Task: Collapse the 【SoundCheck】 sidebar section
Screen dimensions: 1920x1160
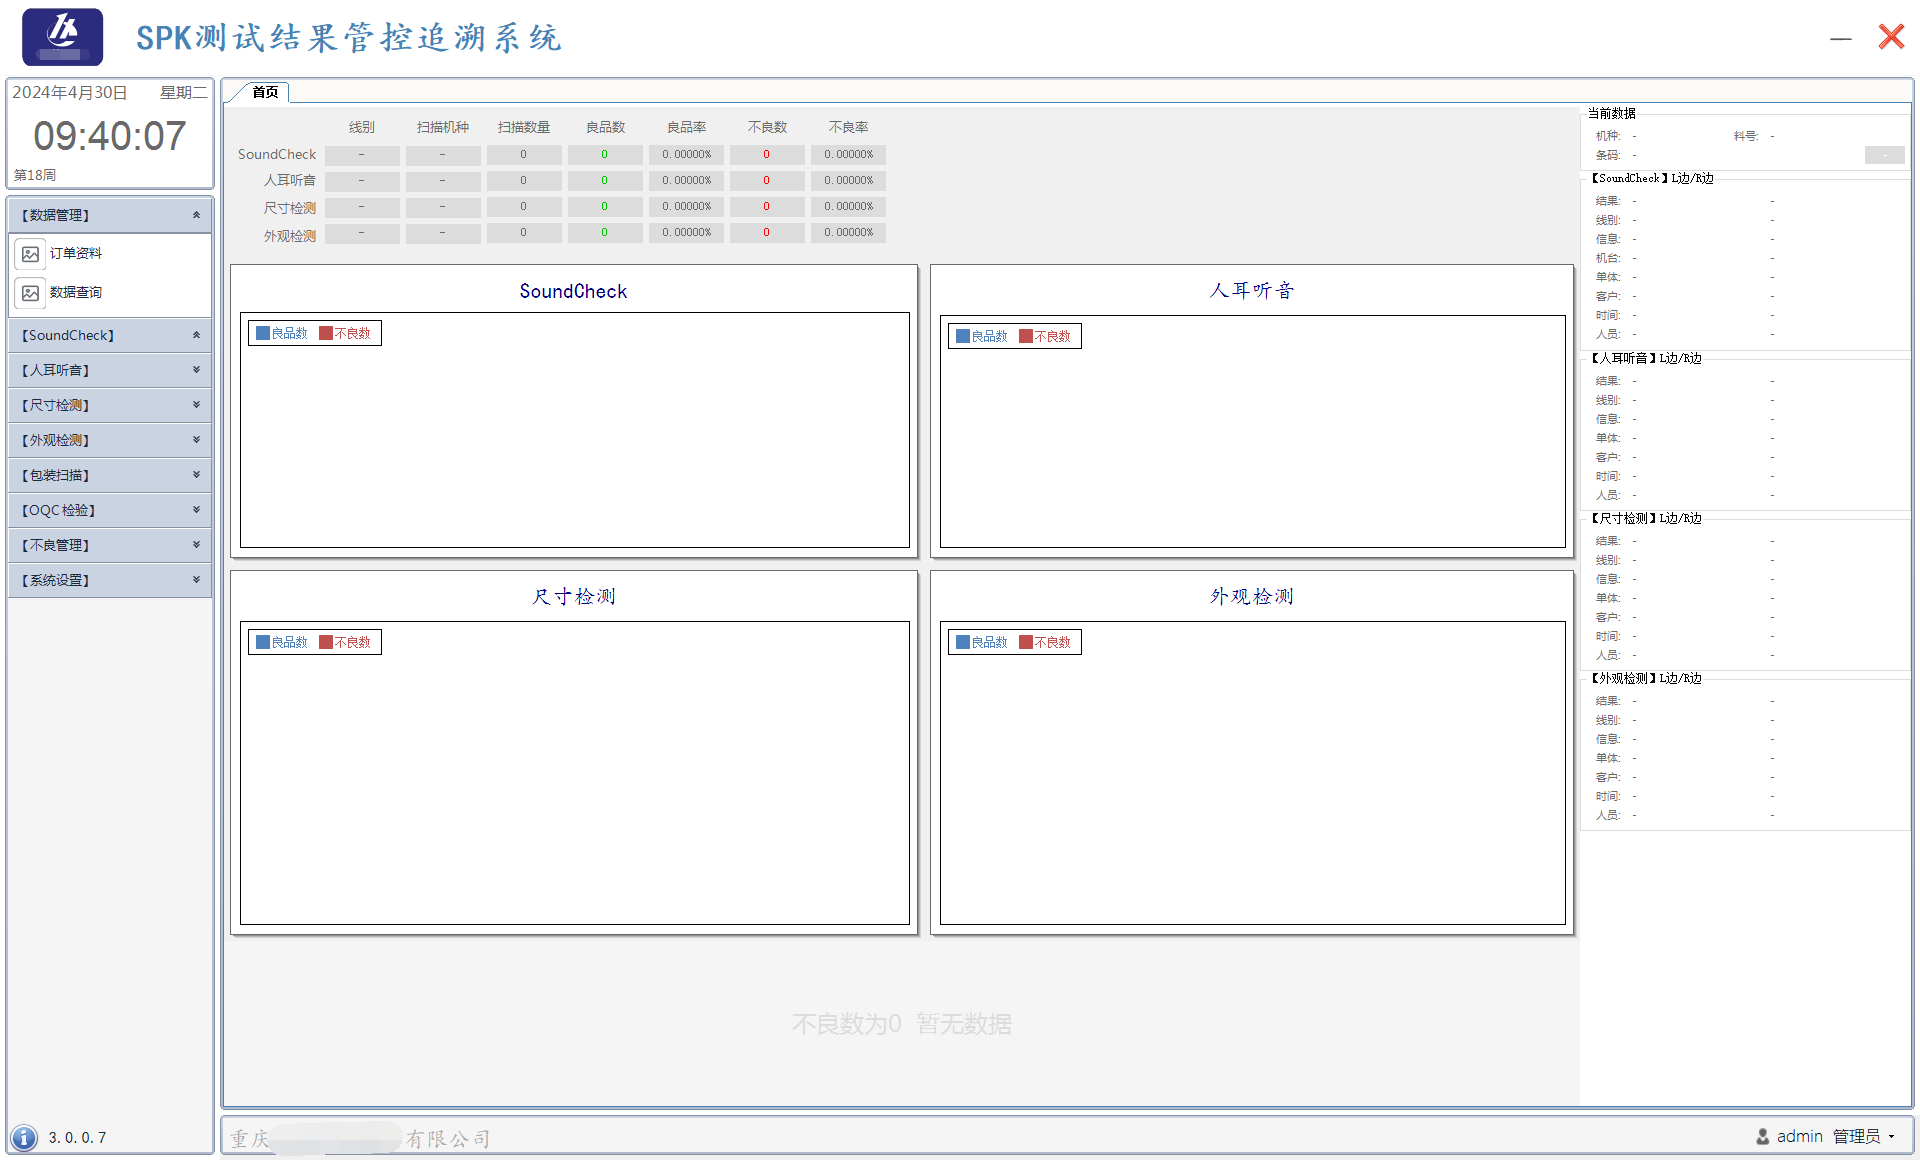Action: [196, 335]
